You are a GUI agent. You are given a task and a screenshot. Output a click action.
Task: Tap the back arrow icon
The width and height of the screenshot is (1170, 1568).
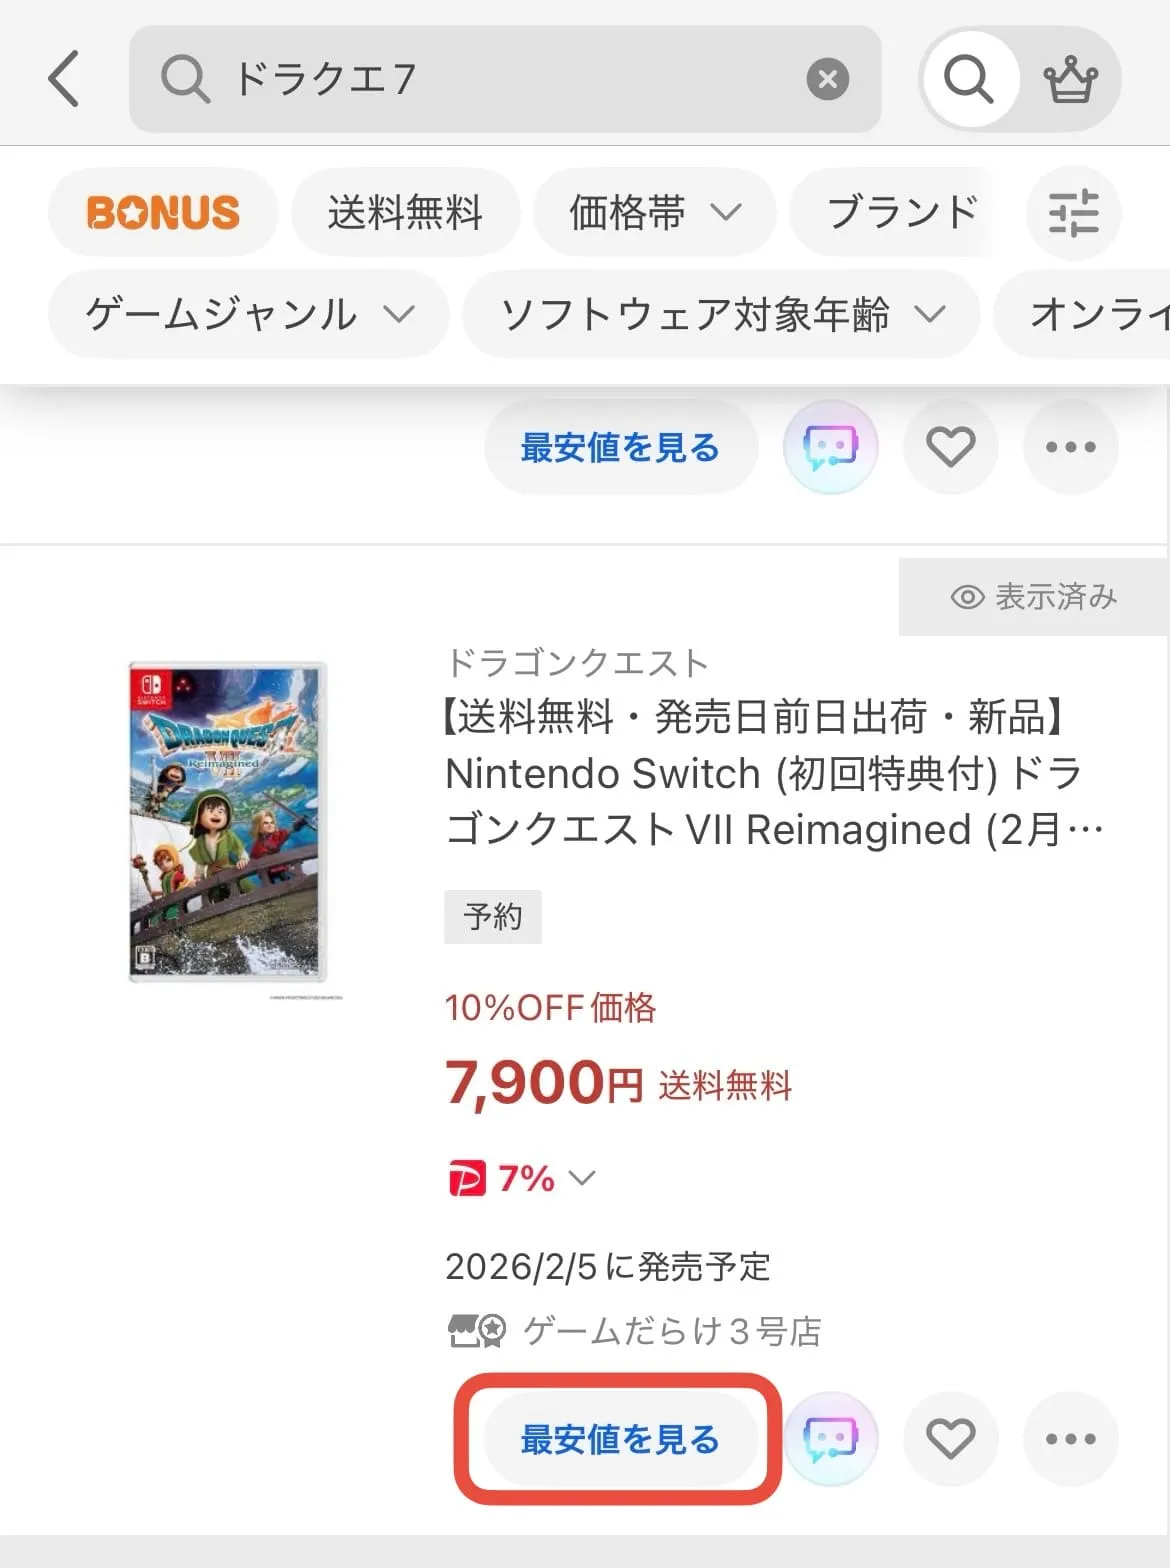[64, 79]
